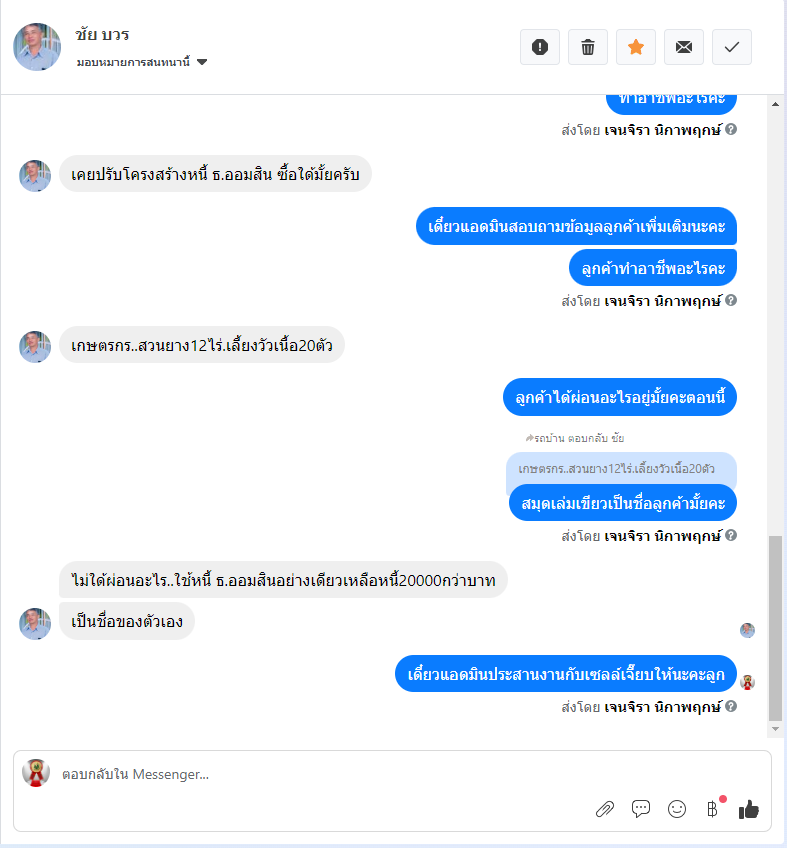Delete conversation using trash can icon
The height and width of the screenshot is (848, 787).
(588, 47)
